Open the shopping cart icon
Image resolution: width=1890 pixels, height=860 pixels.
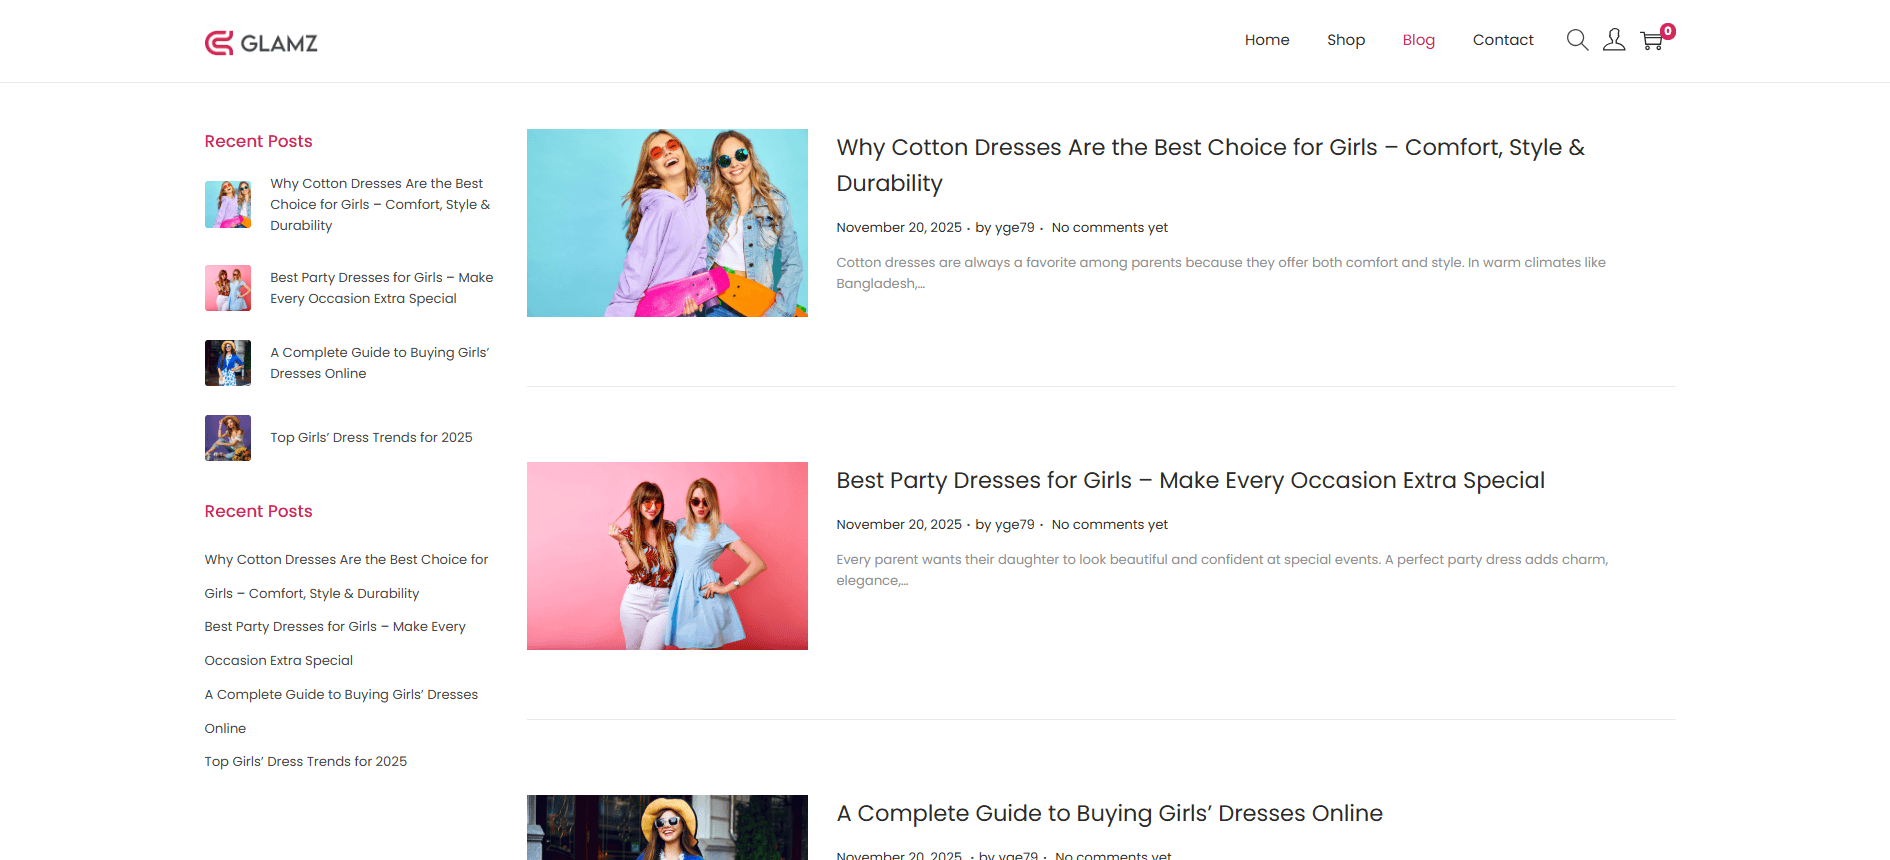point(1652,41)
